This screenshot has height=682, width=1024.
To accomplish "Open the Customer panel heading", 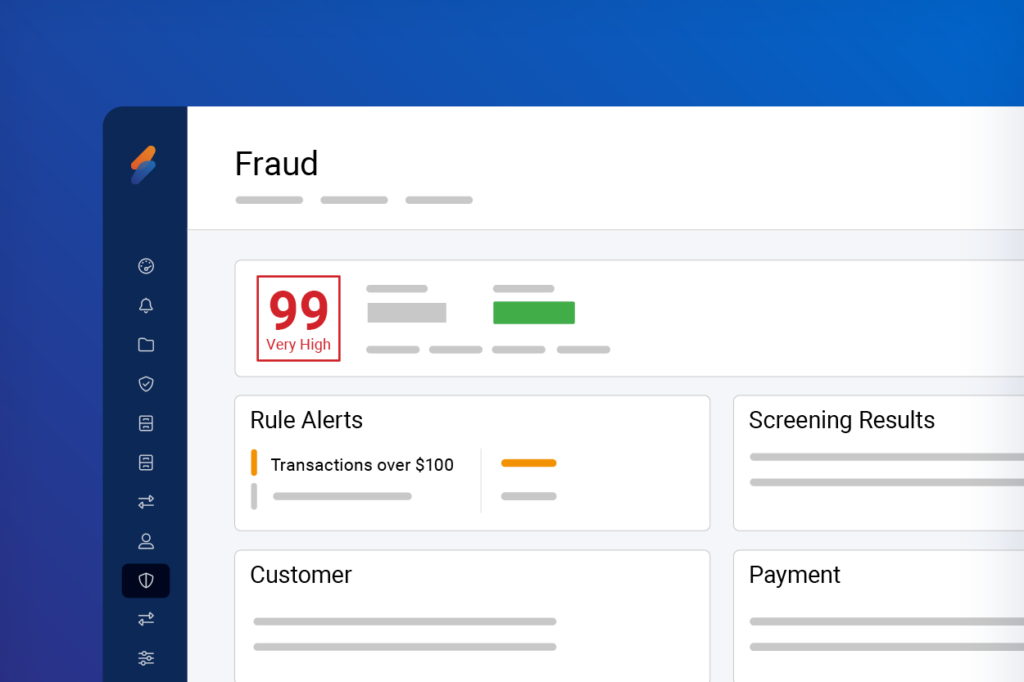I will tap(301, 575).
